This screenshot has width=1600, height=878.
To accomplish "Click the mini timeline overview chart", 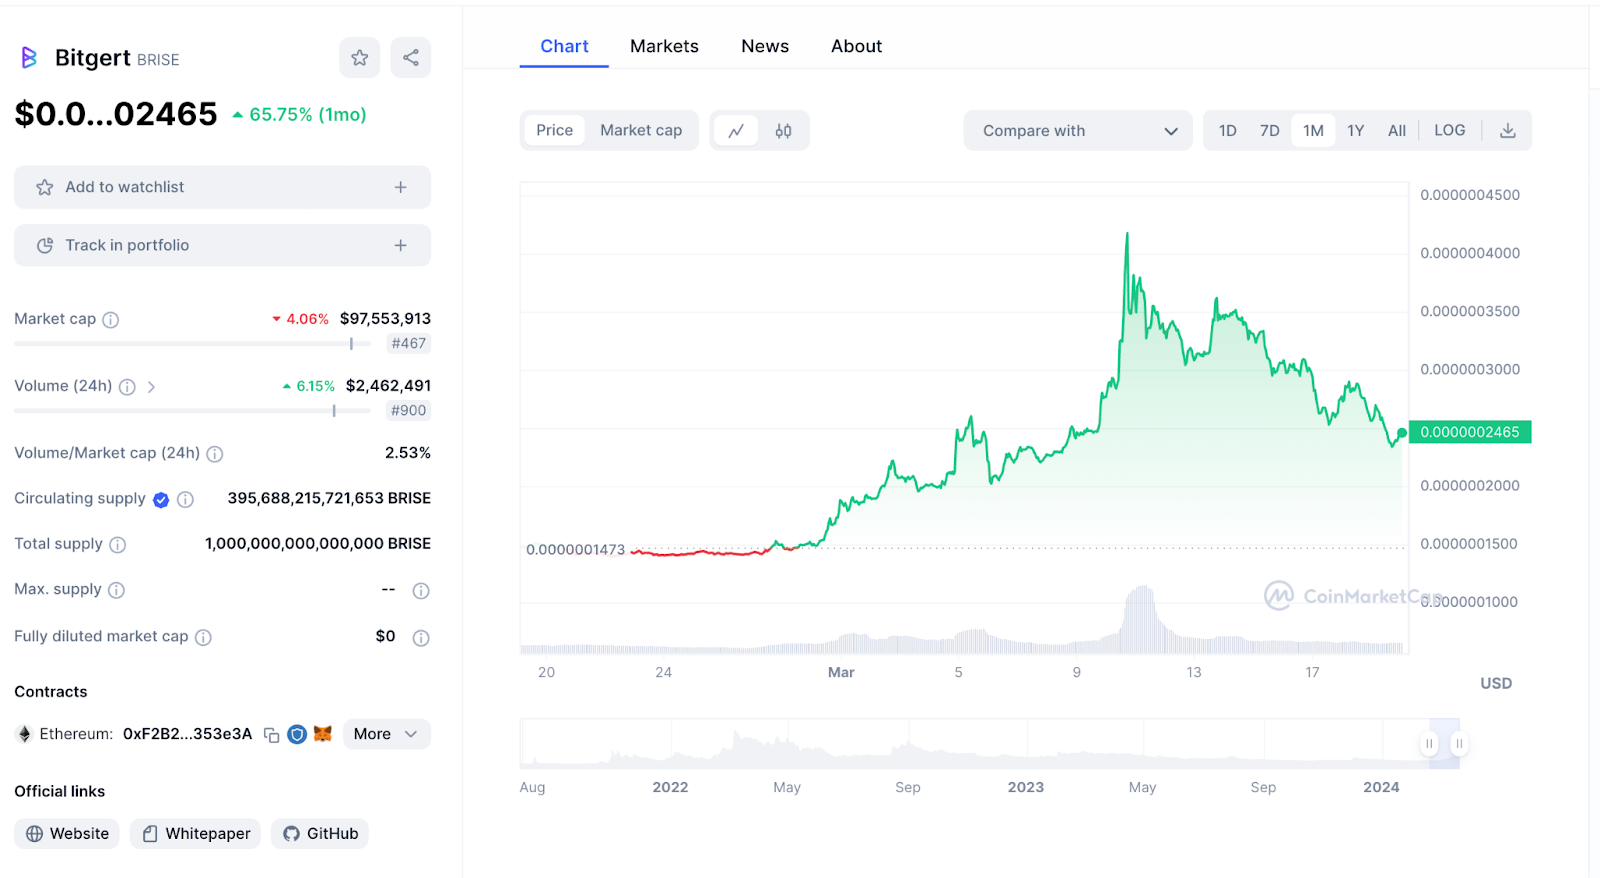I will tap(990, 743).
